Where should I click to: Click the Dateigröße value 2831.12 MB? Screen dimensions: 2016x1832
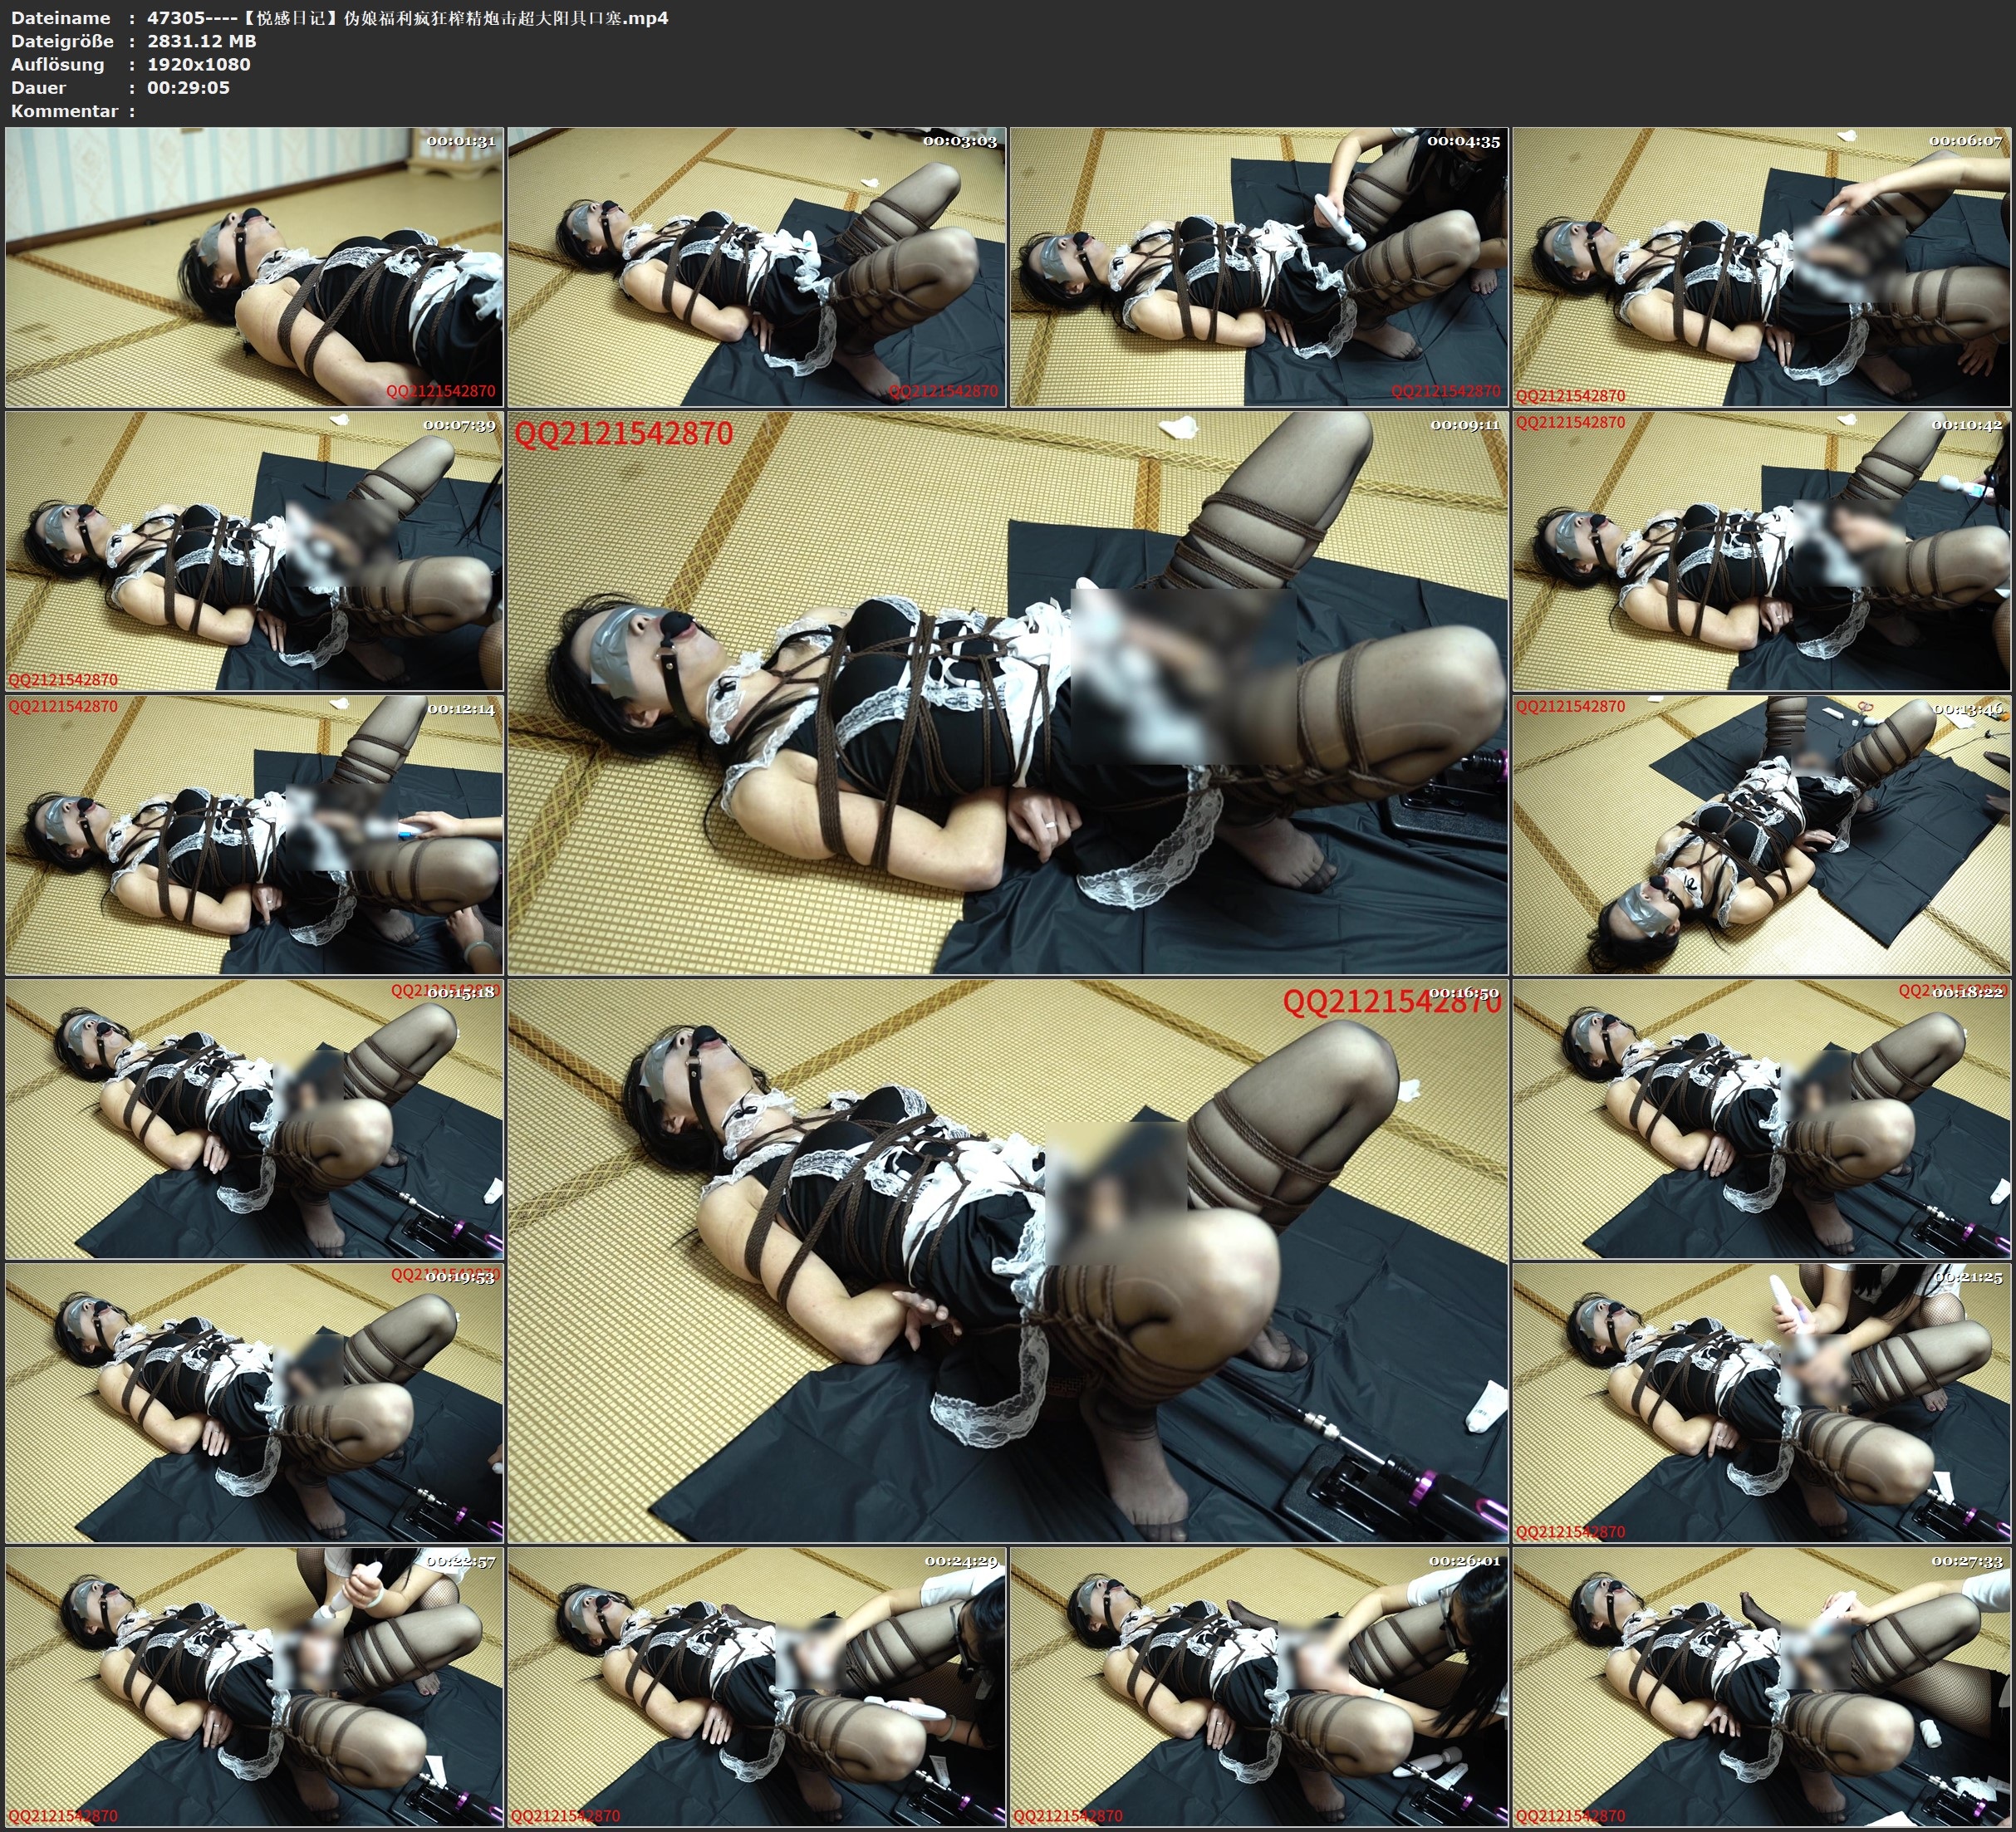point(201,41)
